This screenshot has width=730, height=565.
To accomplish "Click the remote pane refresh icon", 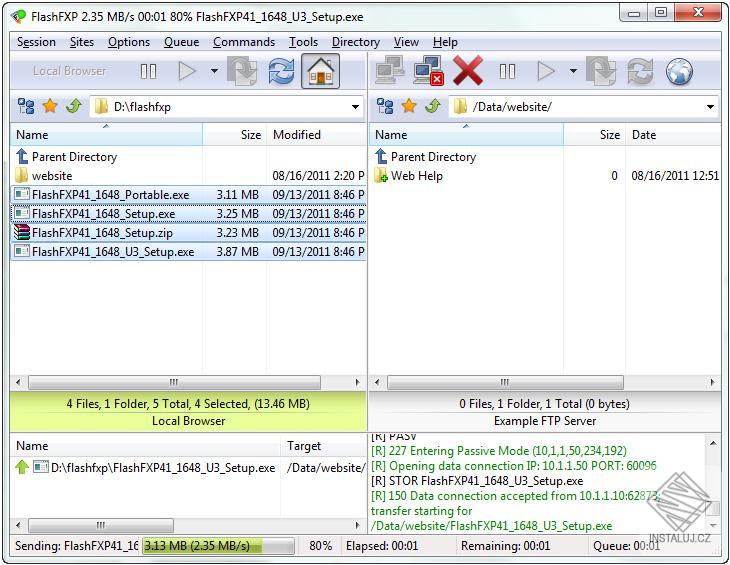I will (640, 71).
